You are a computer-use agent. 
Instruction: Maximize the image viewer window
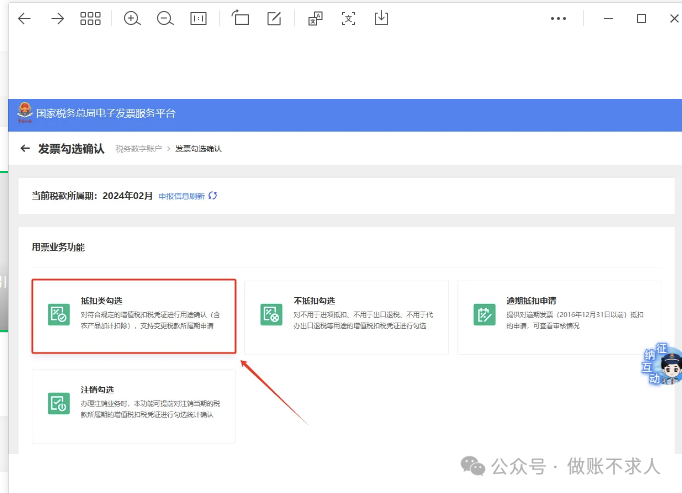tap(641, 18)
